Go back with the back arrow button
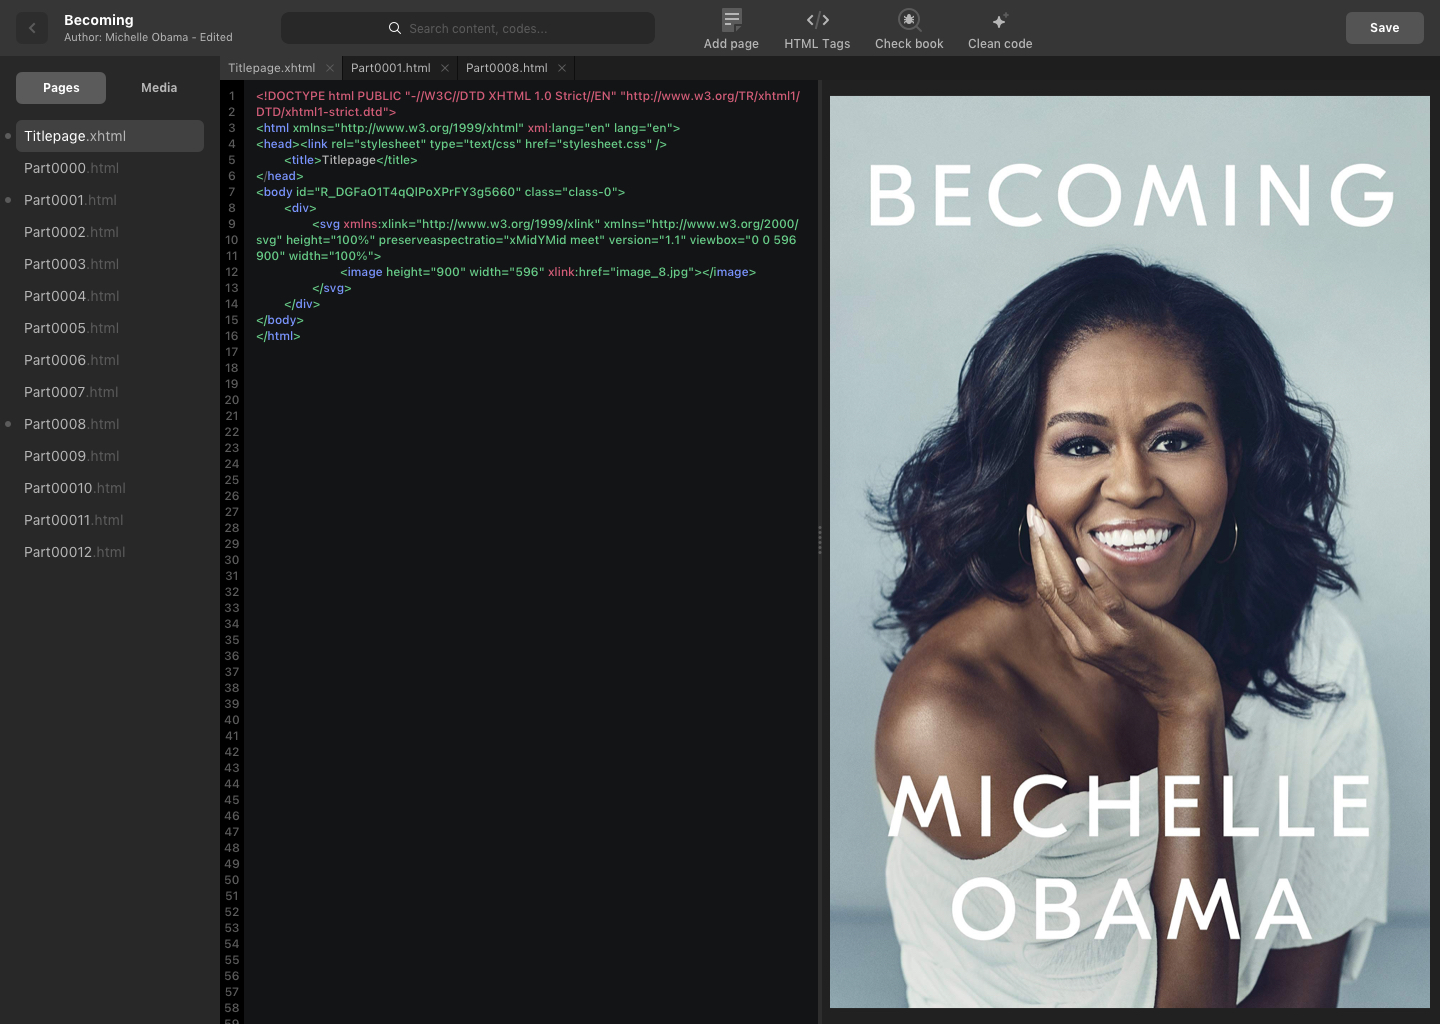 click(x=32, y=28)
